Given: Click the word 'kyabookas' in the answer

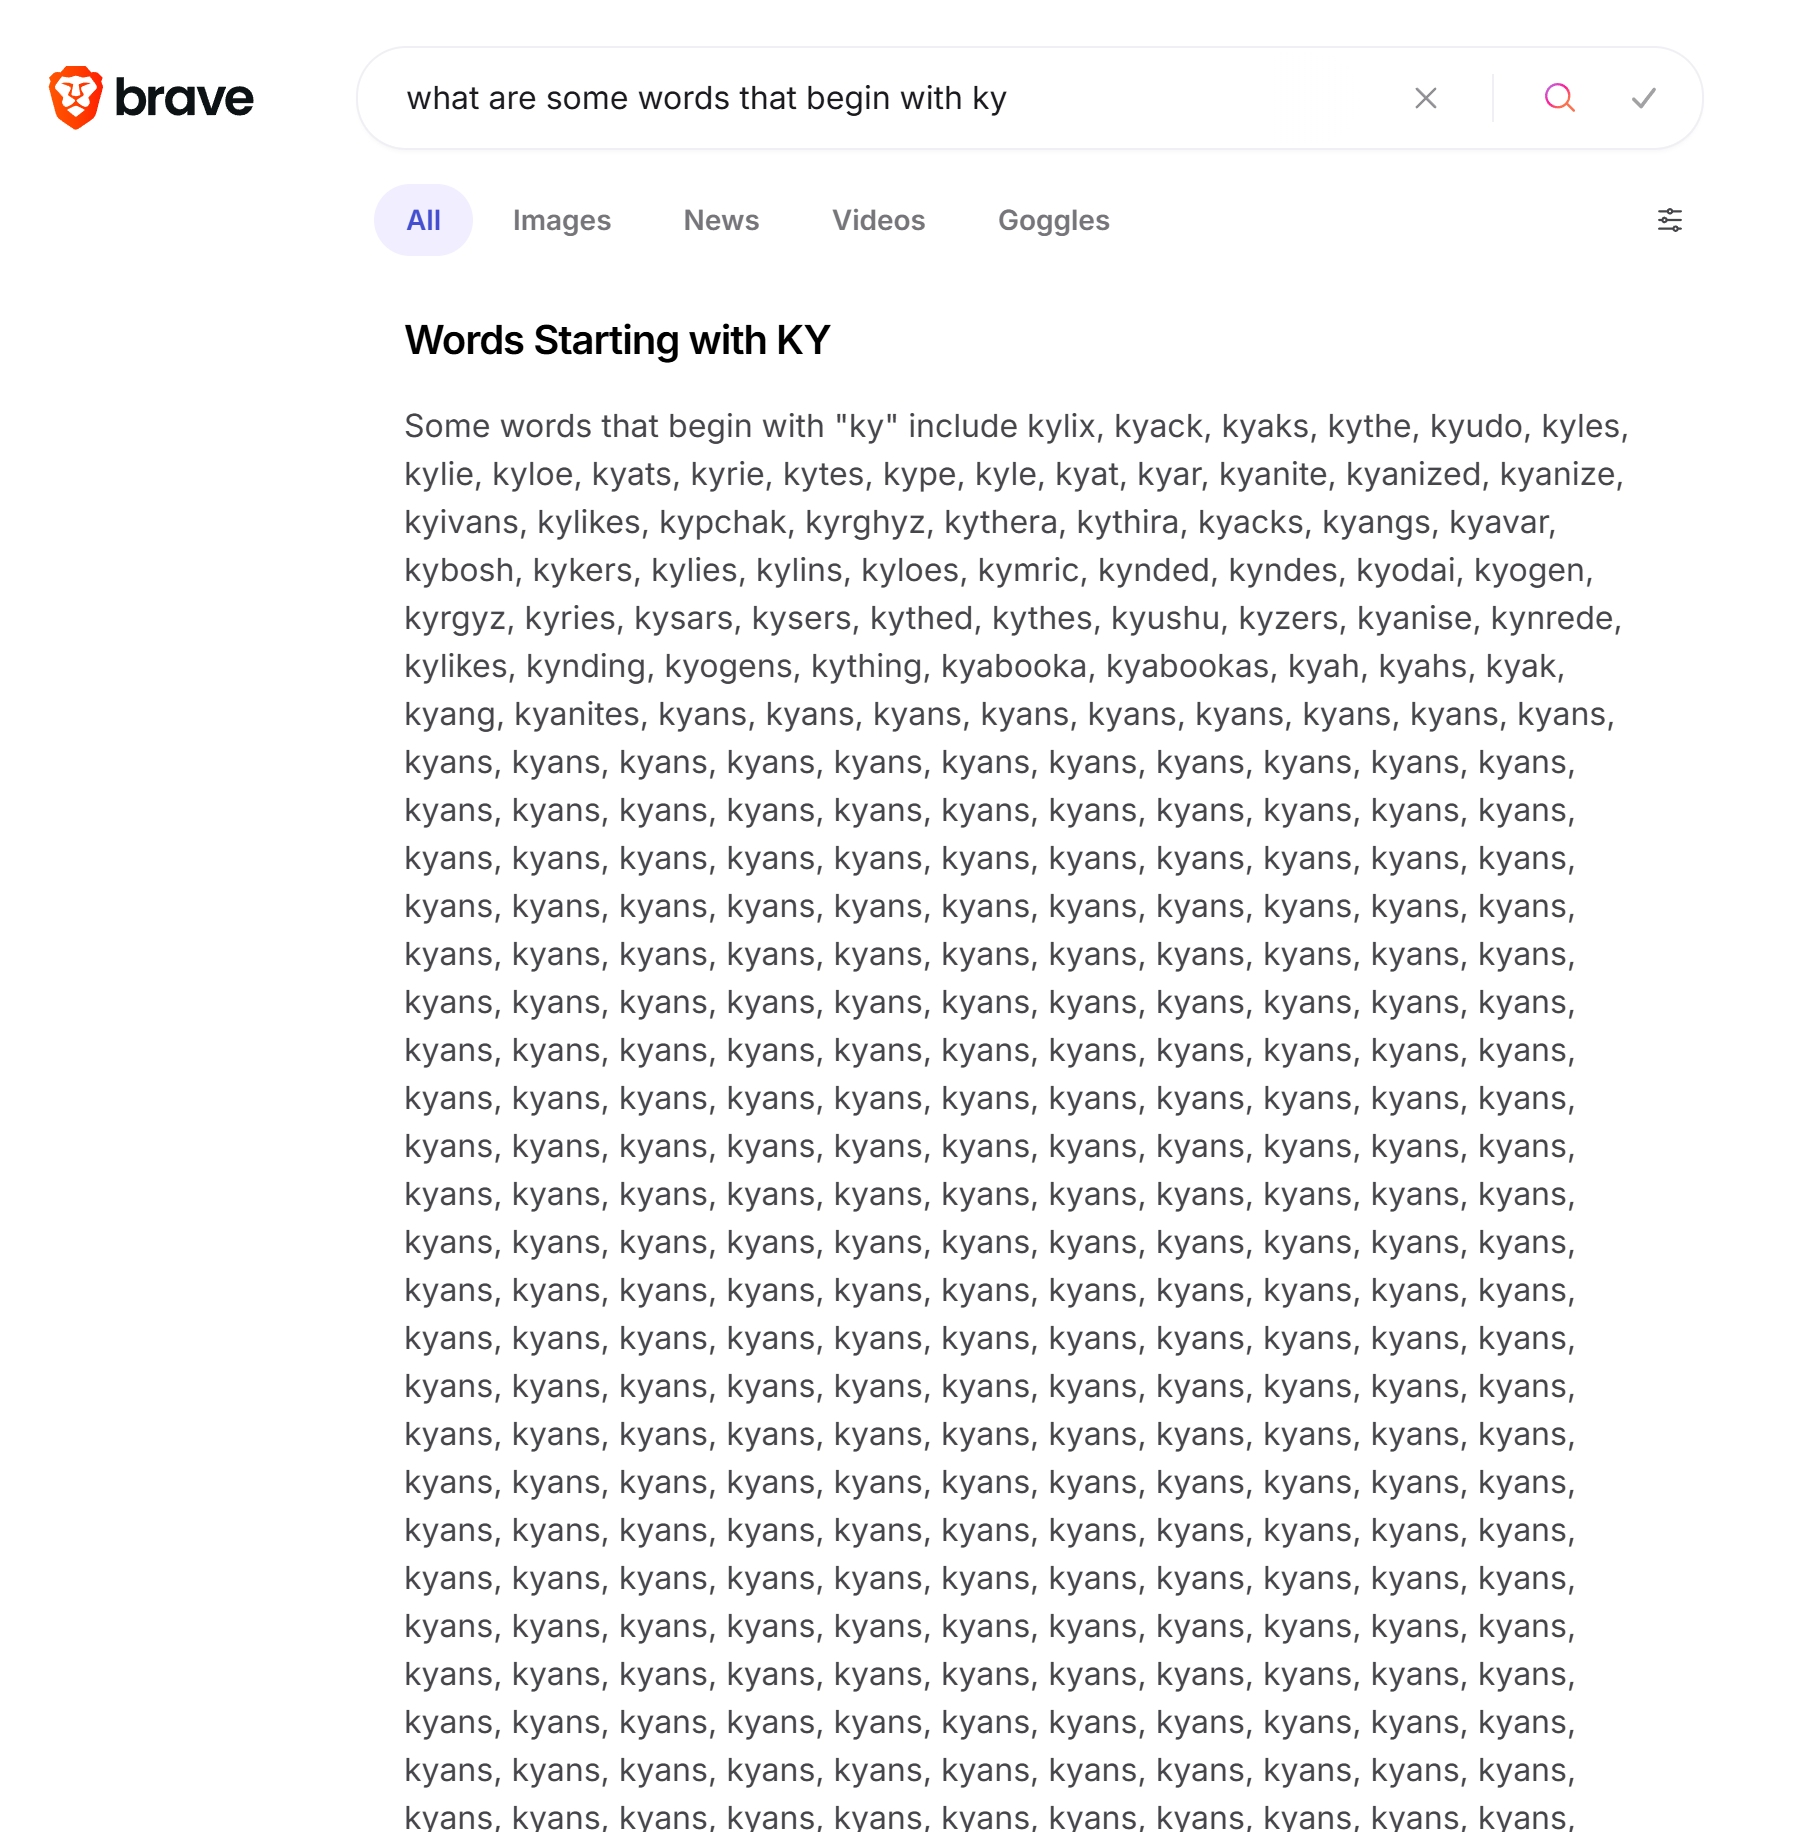Looking at the screenshot, I should (x=1186, y=666).
